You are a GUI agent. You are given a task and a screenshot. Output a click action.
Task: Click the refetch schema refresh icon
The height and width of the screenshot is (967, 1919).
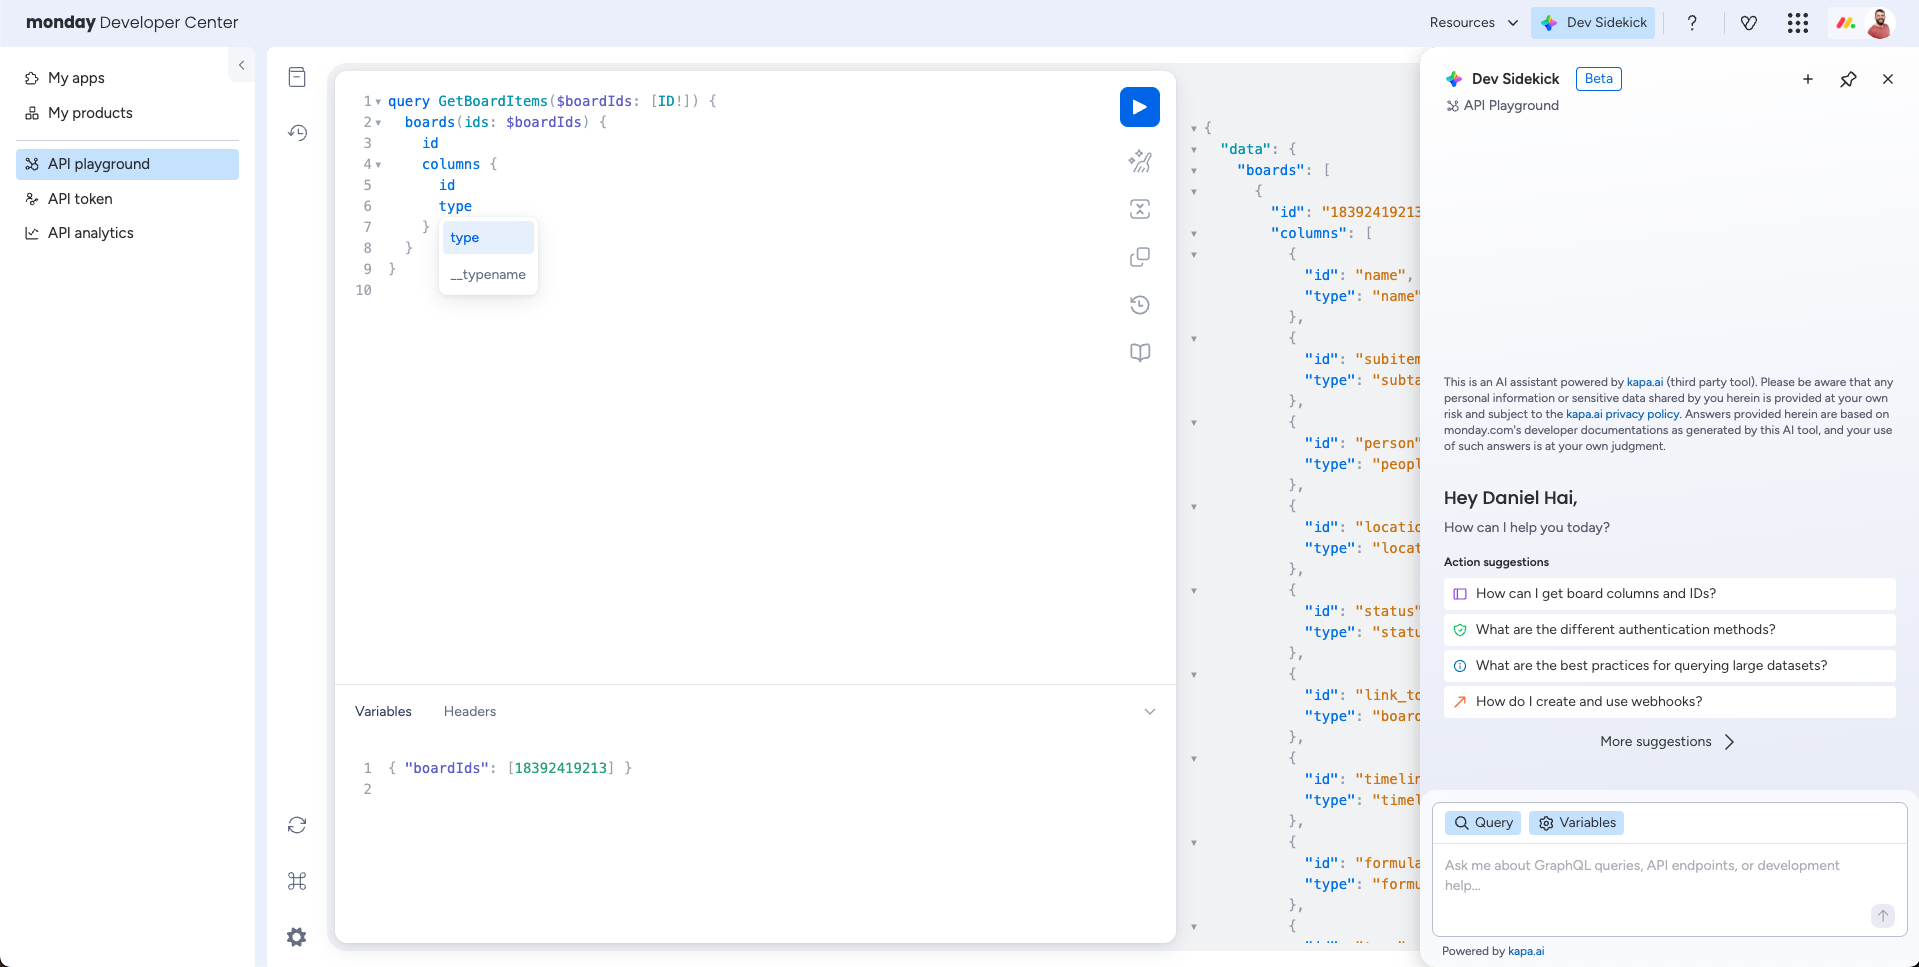click(x=297, y=825)
